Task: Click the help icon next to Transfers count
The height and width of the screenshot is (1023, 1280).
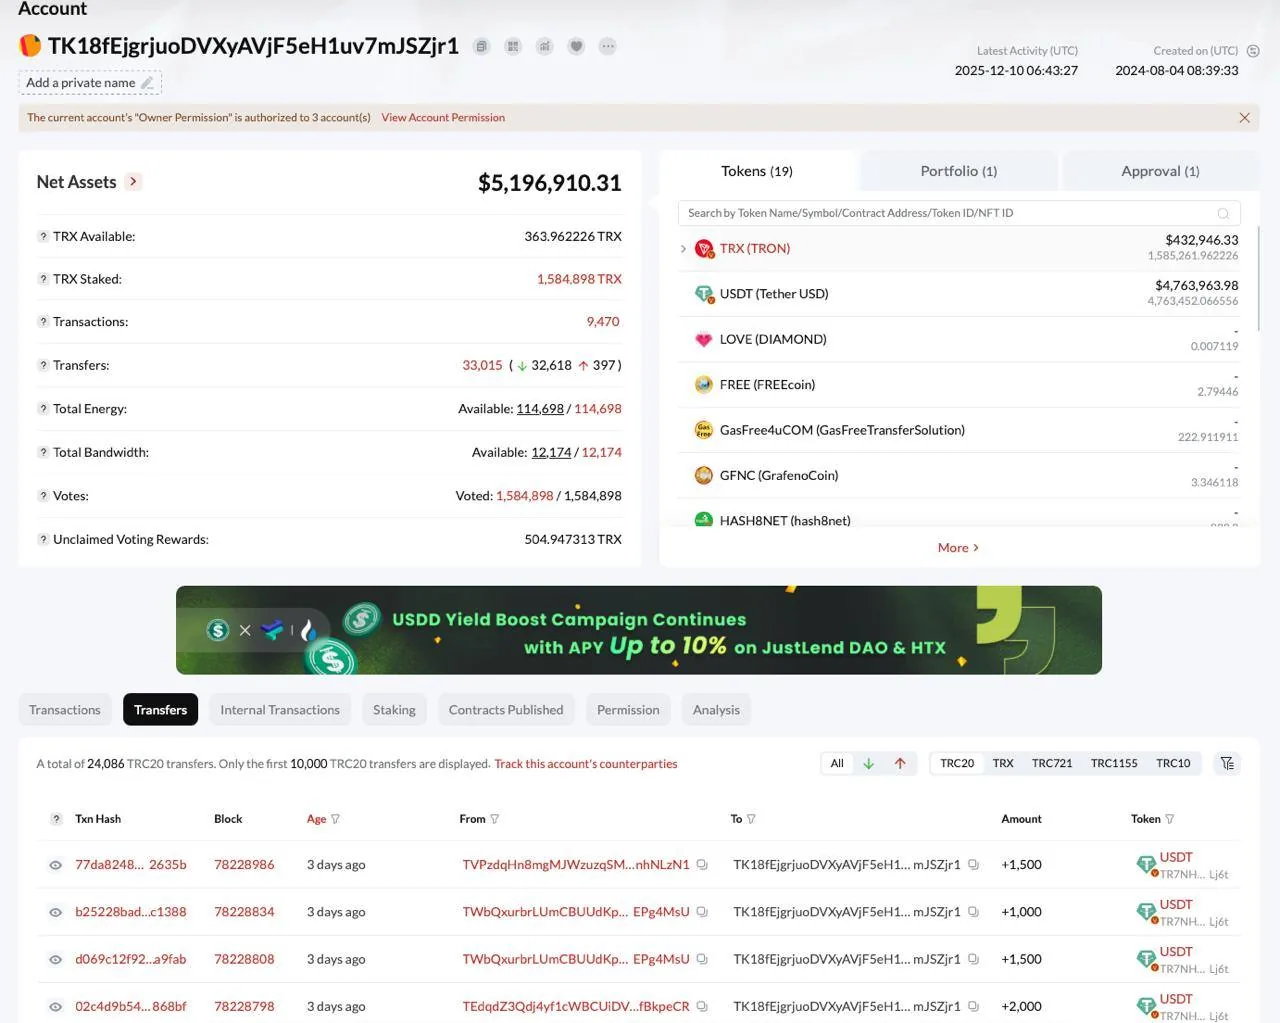Action: (43, 366)
